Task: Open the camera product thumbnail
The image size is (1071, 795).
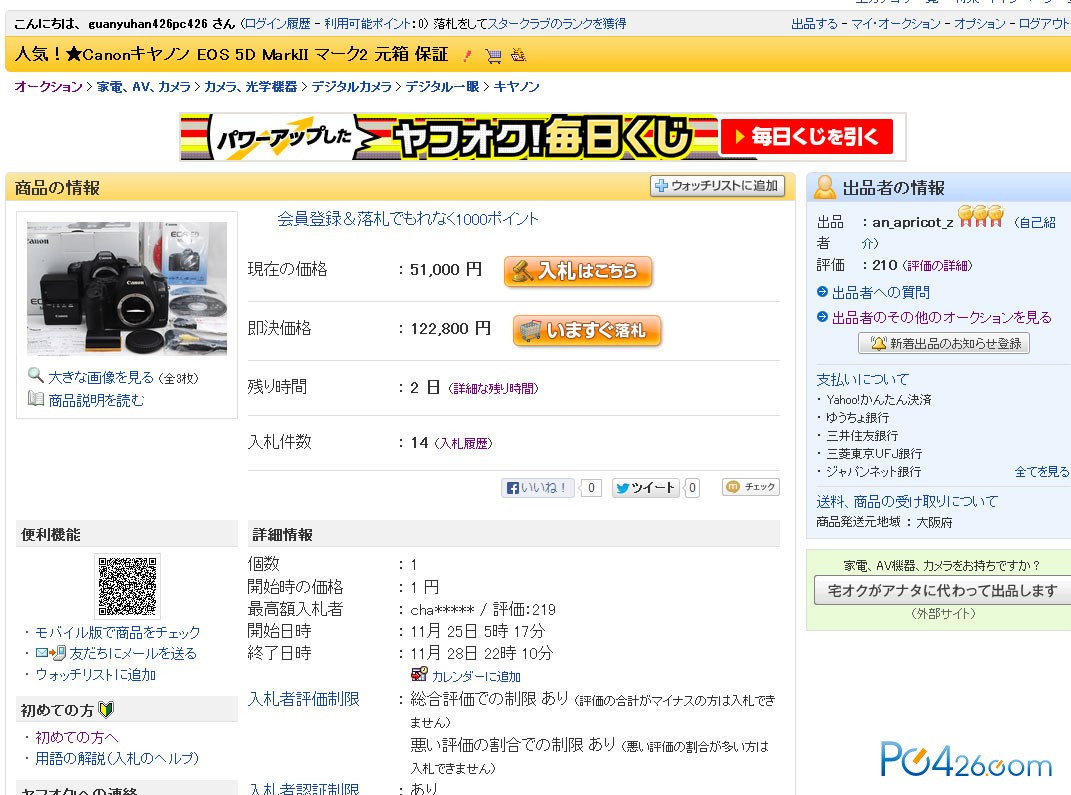Action: pyautogui.click(x=127, y=288)
